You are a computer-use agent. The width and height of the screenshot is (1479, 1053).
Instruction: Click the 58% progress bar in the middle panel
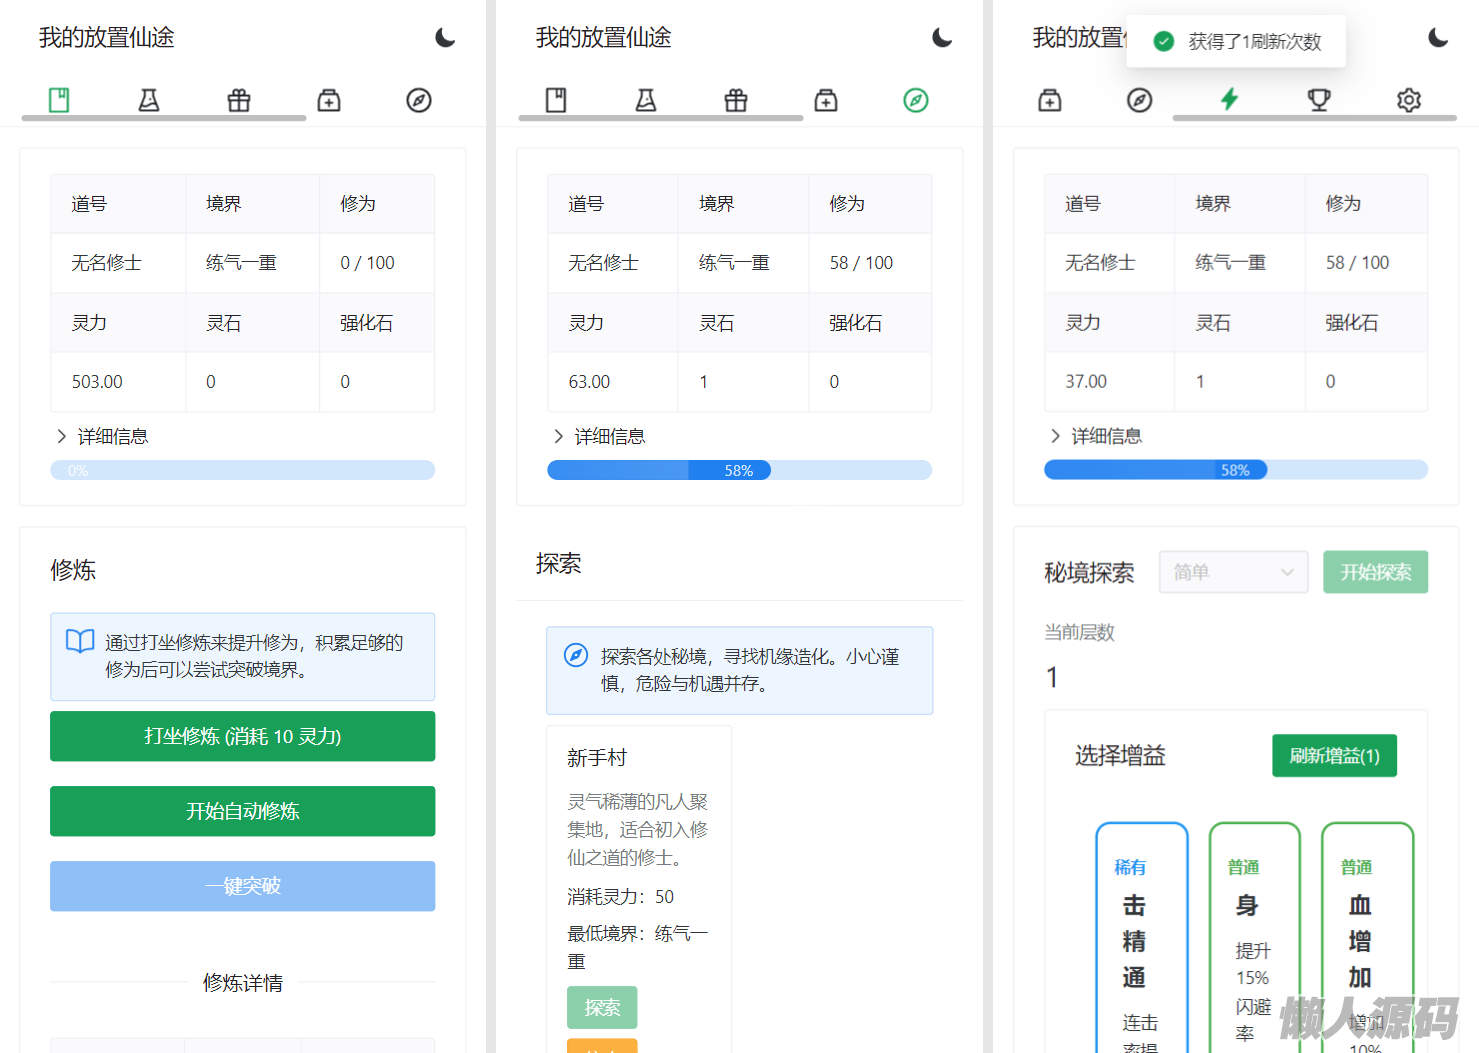(x=739, y=470)
